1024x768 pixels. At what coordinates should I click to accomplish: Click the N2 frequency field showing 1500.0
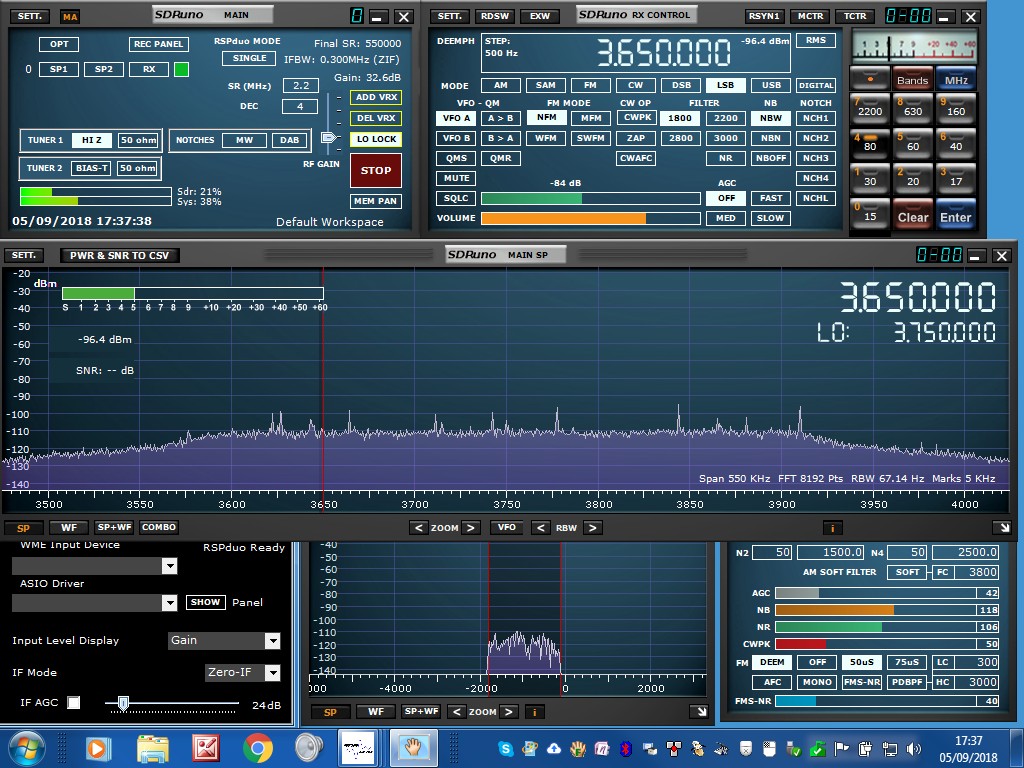point(831,552)
